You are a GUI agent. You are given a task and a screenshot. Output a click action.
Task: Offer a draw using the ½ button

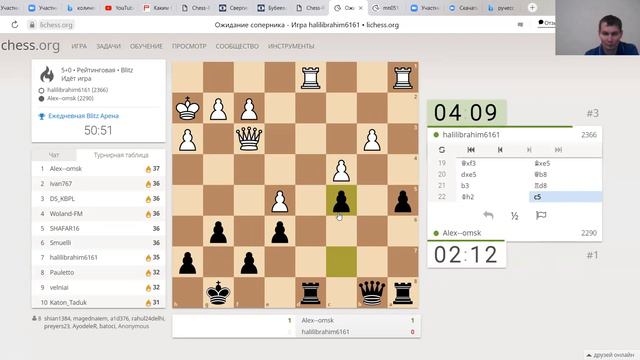pyautogui.click(x=515, y=216)
